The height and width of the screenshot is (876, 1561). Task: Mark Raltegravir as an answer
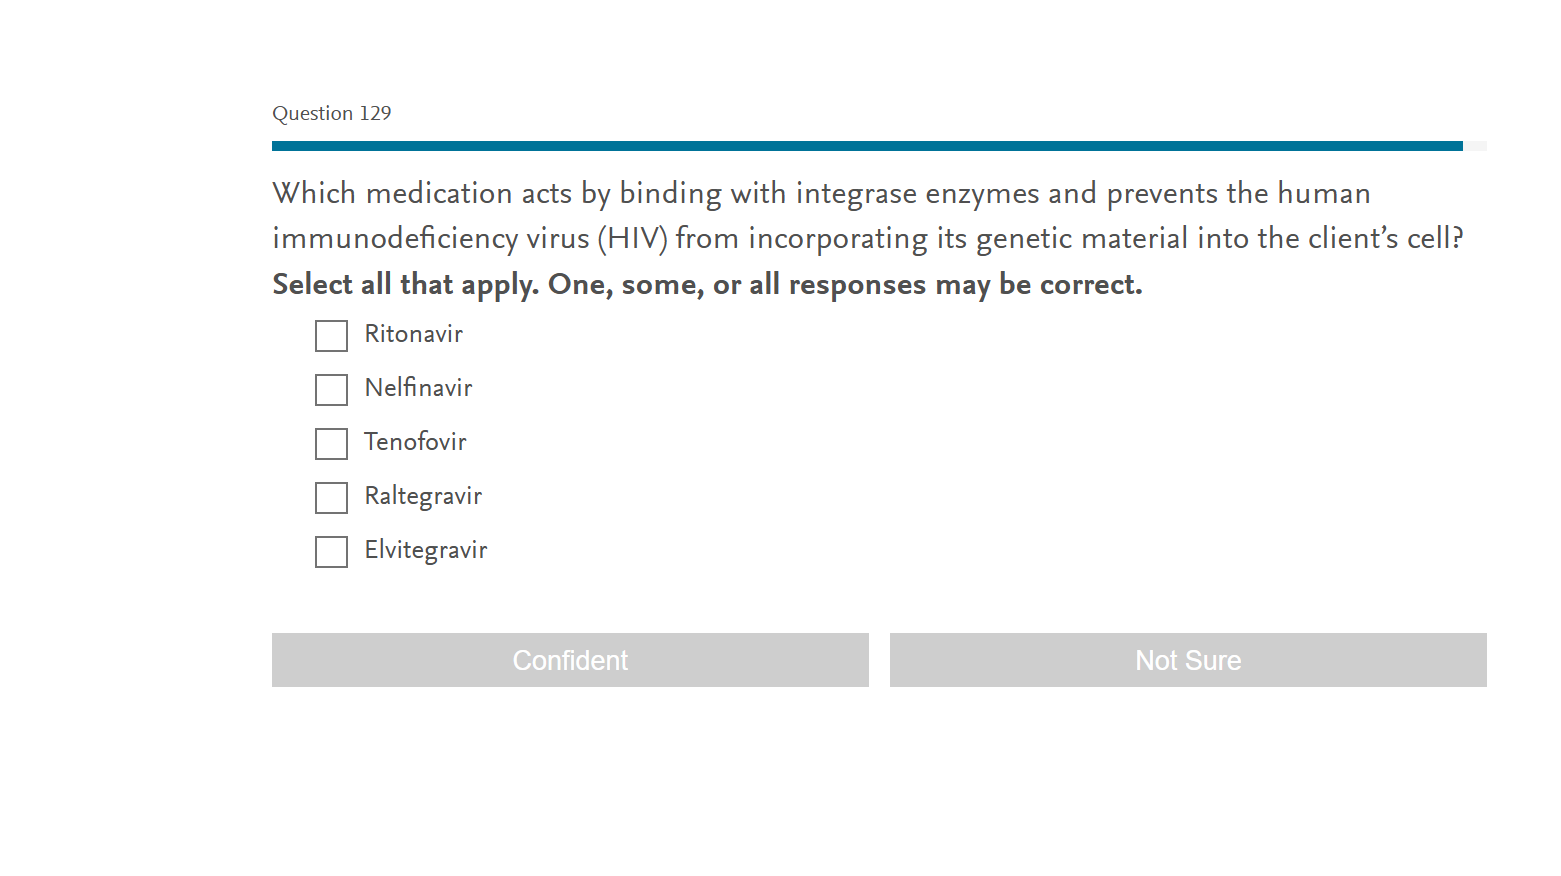click(x=331, y=498)
